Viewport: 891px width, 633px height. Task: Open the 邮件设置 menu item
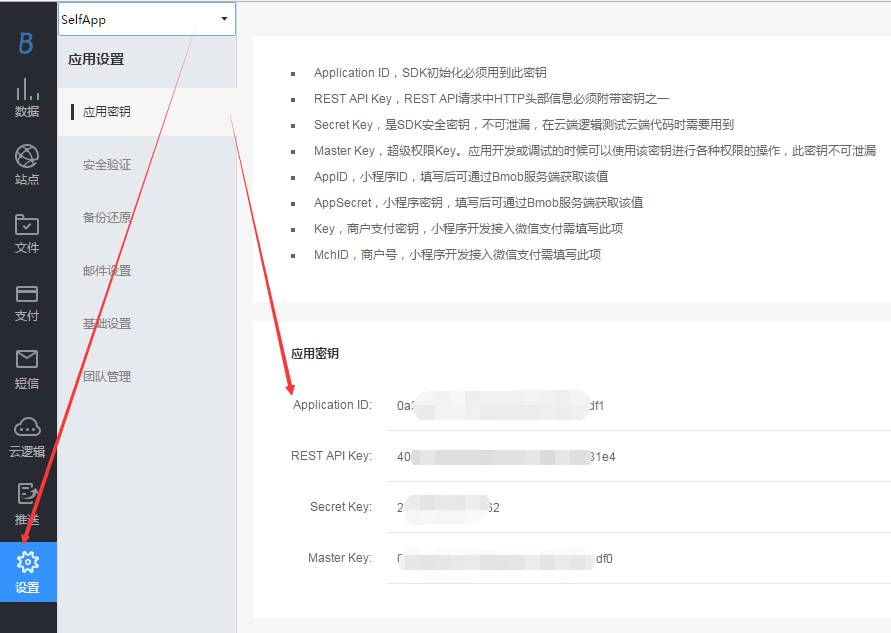tap(107, 270)
